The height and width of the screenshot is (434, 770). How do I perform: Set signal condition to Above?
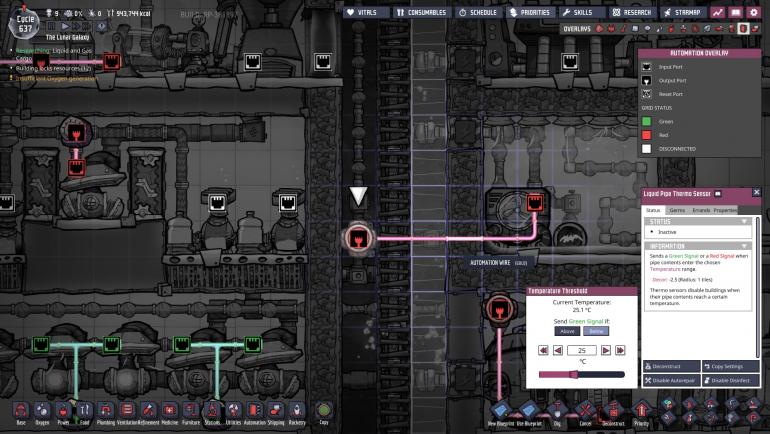tap(567, 331)
